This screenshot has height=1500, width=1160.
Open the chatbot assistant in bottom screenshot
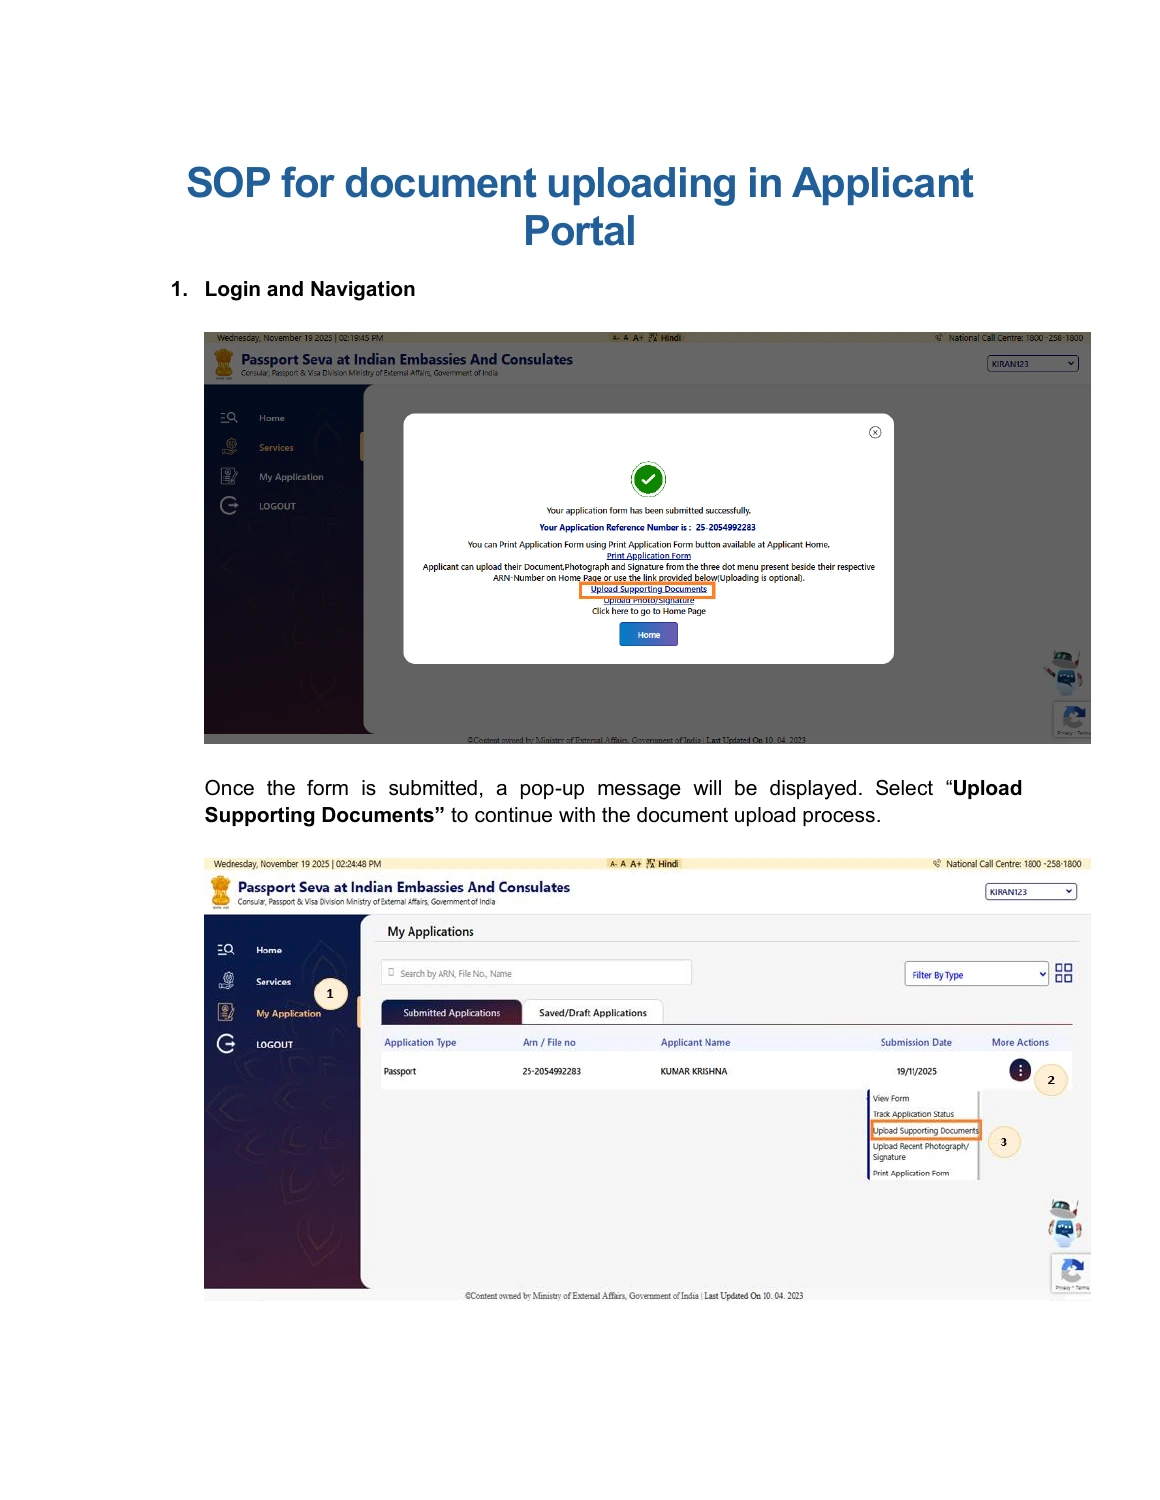[x=1065, y=1221]
